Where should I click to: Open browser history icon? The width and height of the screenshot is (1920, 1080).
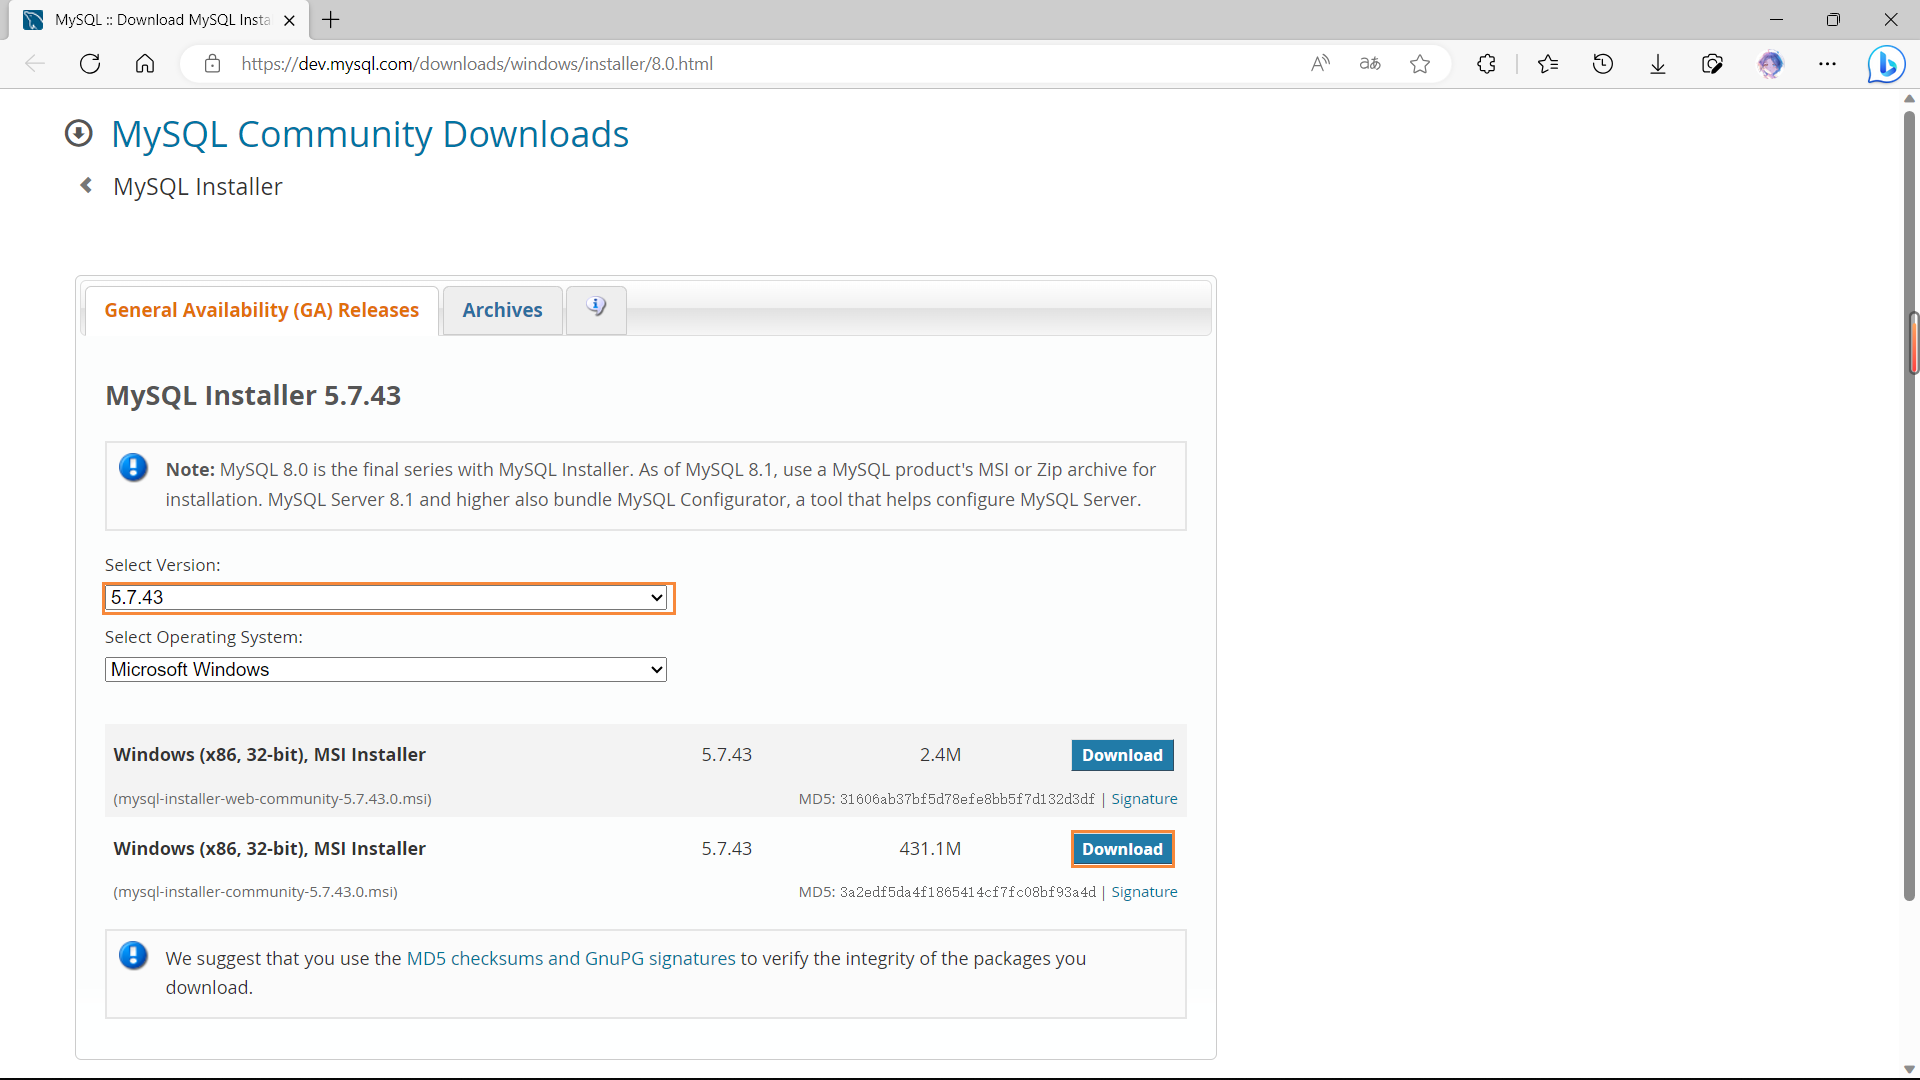(1603, 64)
